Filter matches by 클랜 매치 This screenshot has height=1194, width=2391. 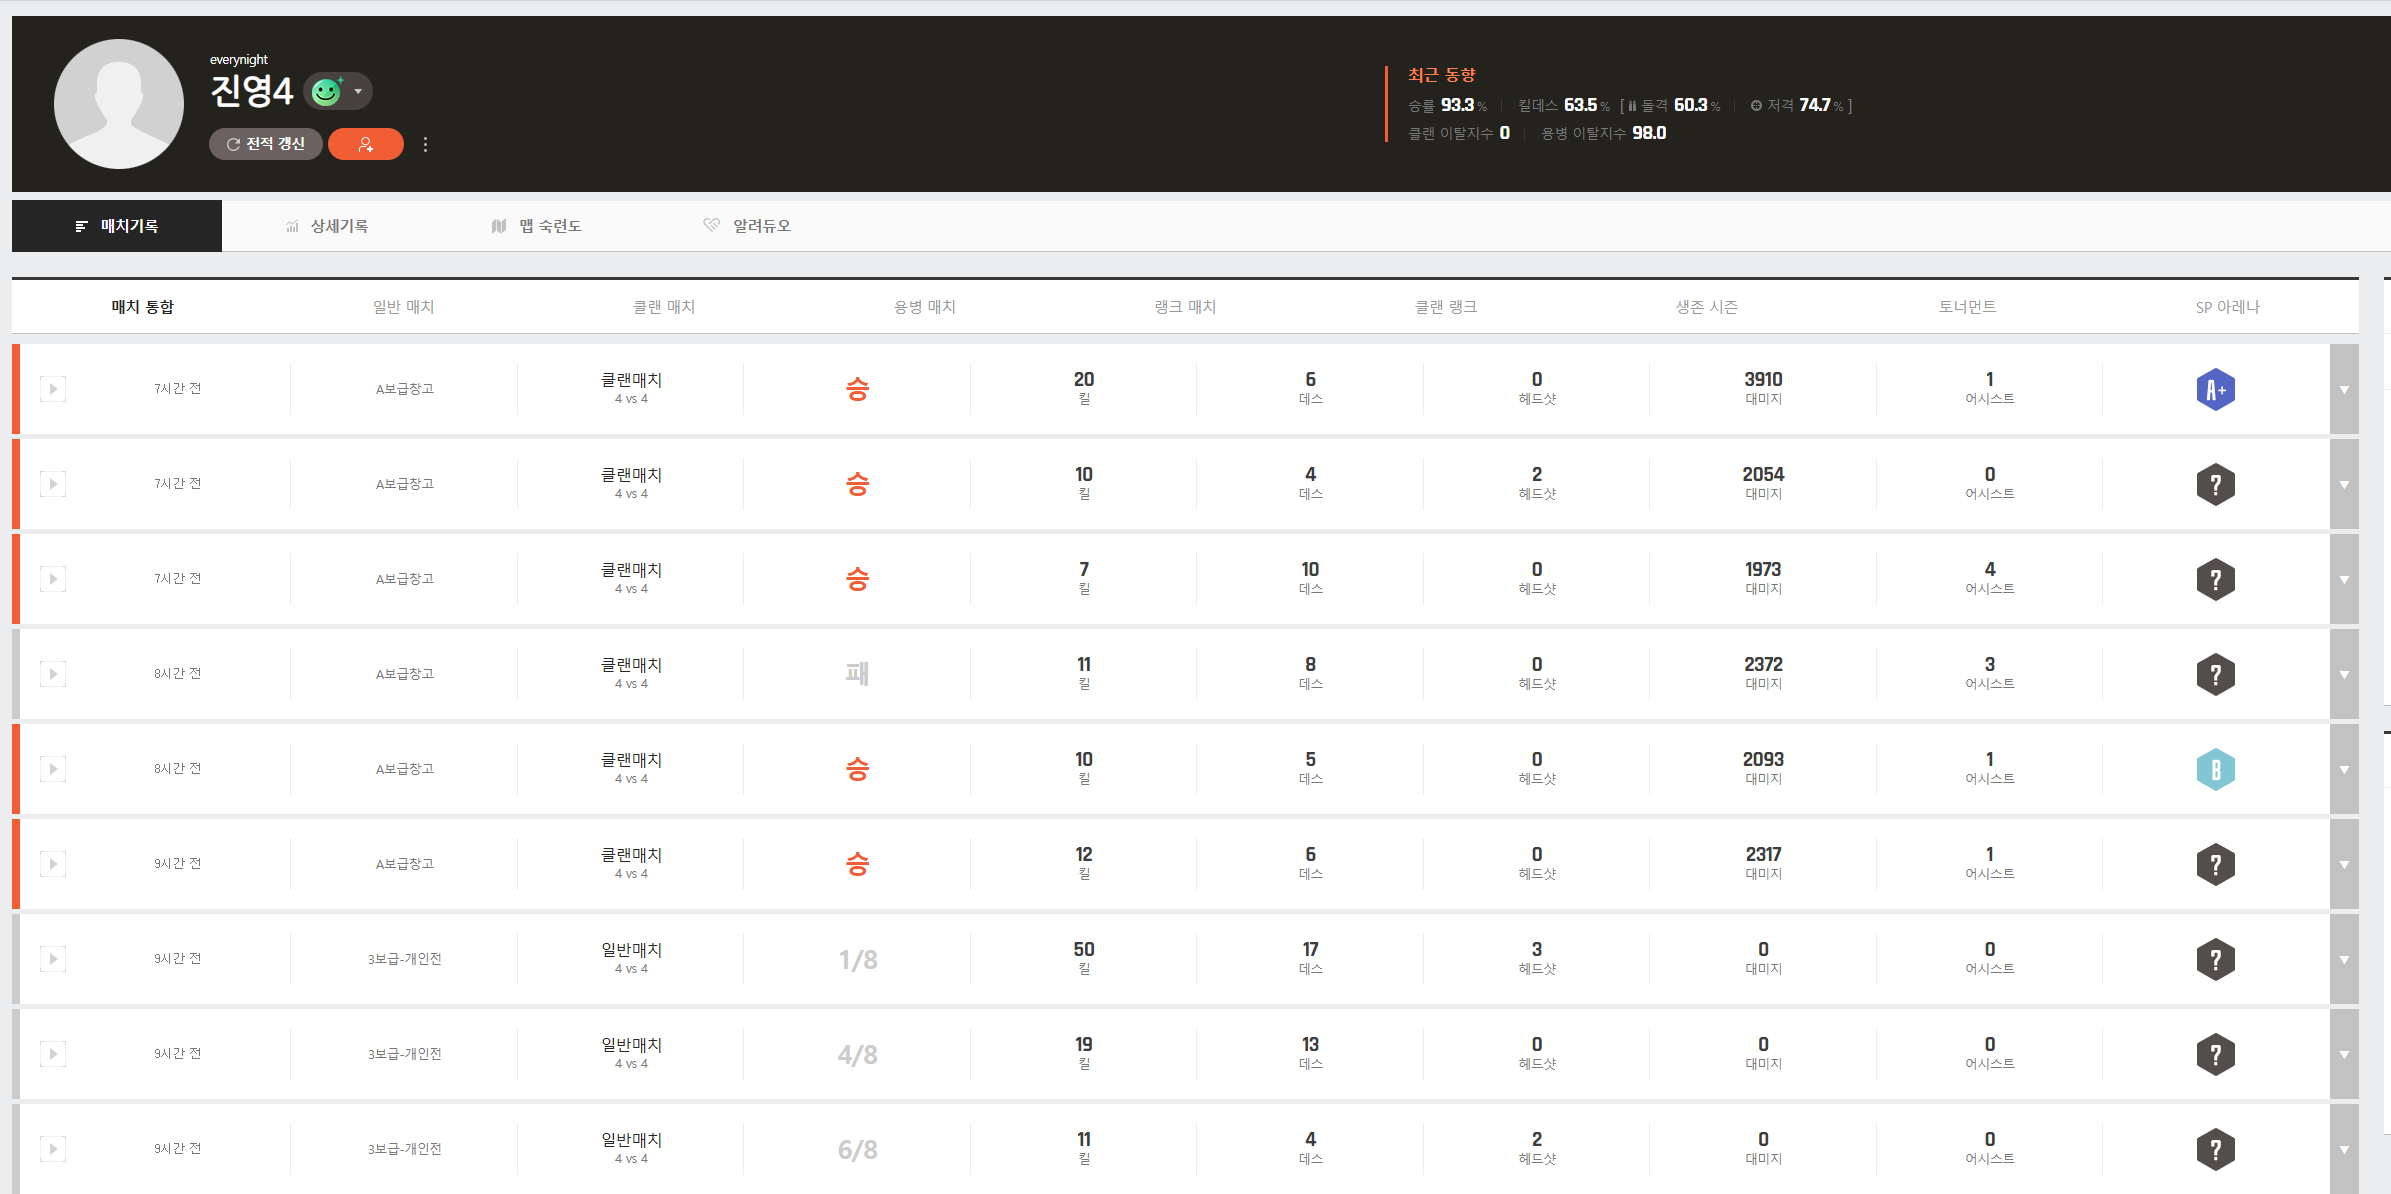664,307
